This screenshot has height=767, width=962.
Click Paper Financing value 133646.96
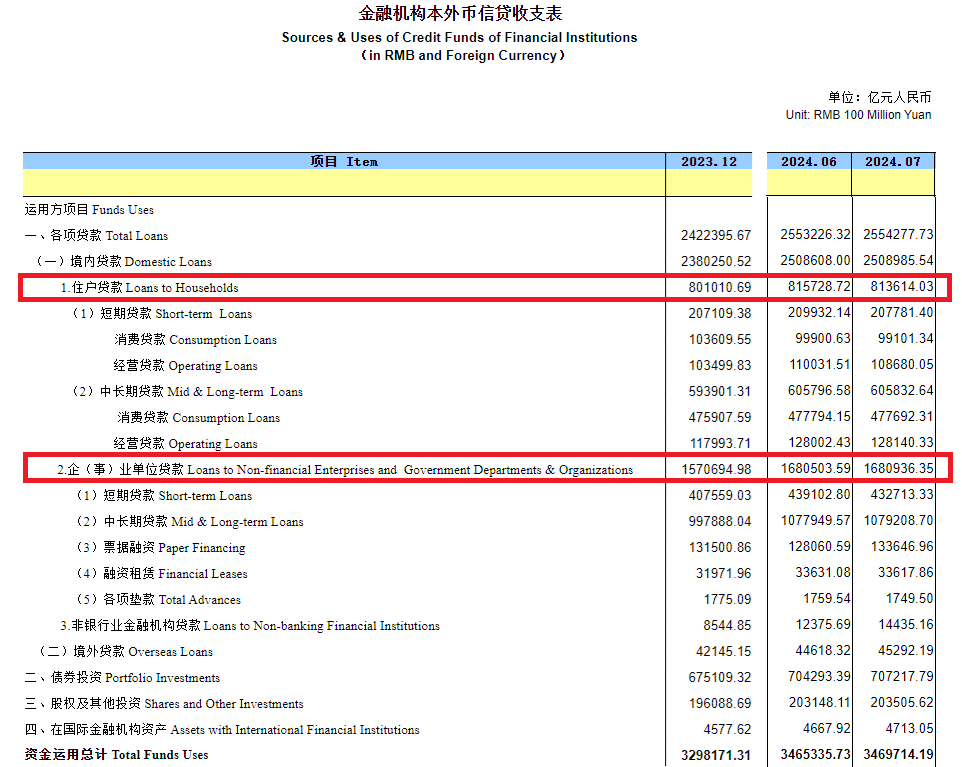tap(902, 546)
